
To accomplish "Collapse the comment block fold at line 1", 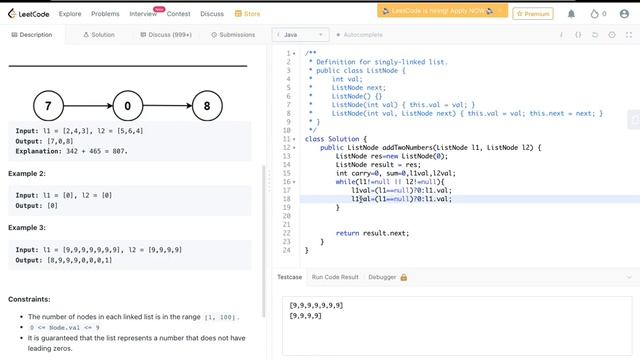I will [294, 53].
